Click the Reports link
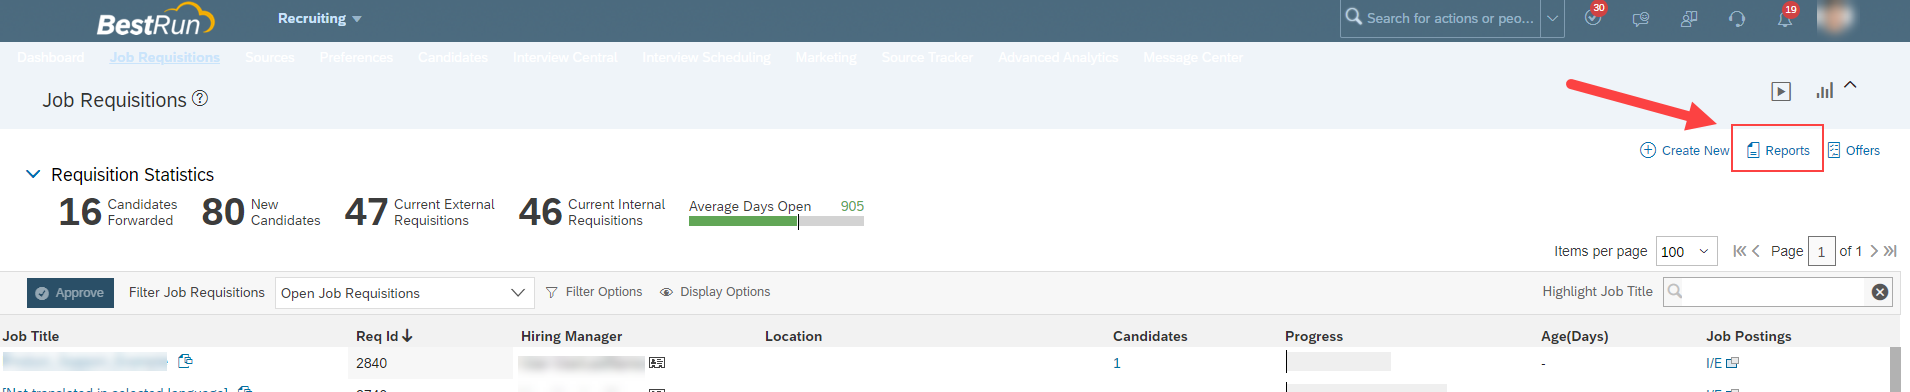 1778,150
